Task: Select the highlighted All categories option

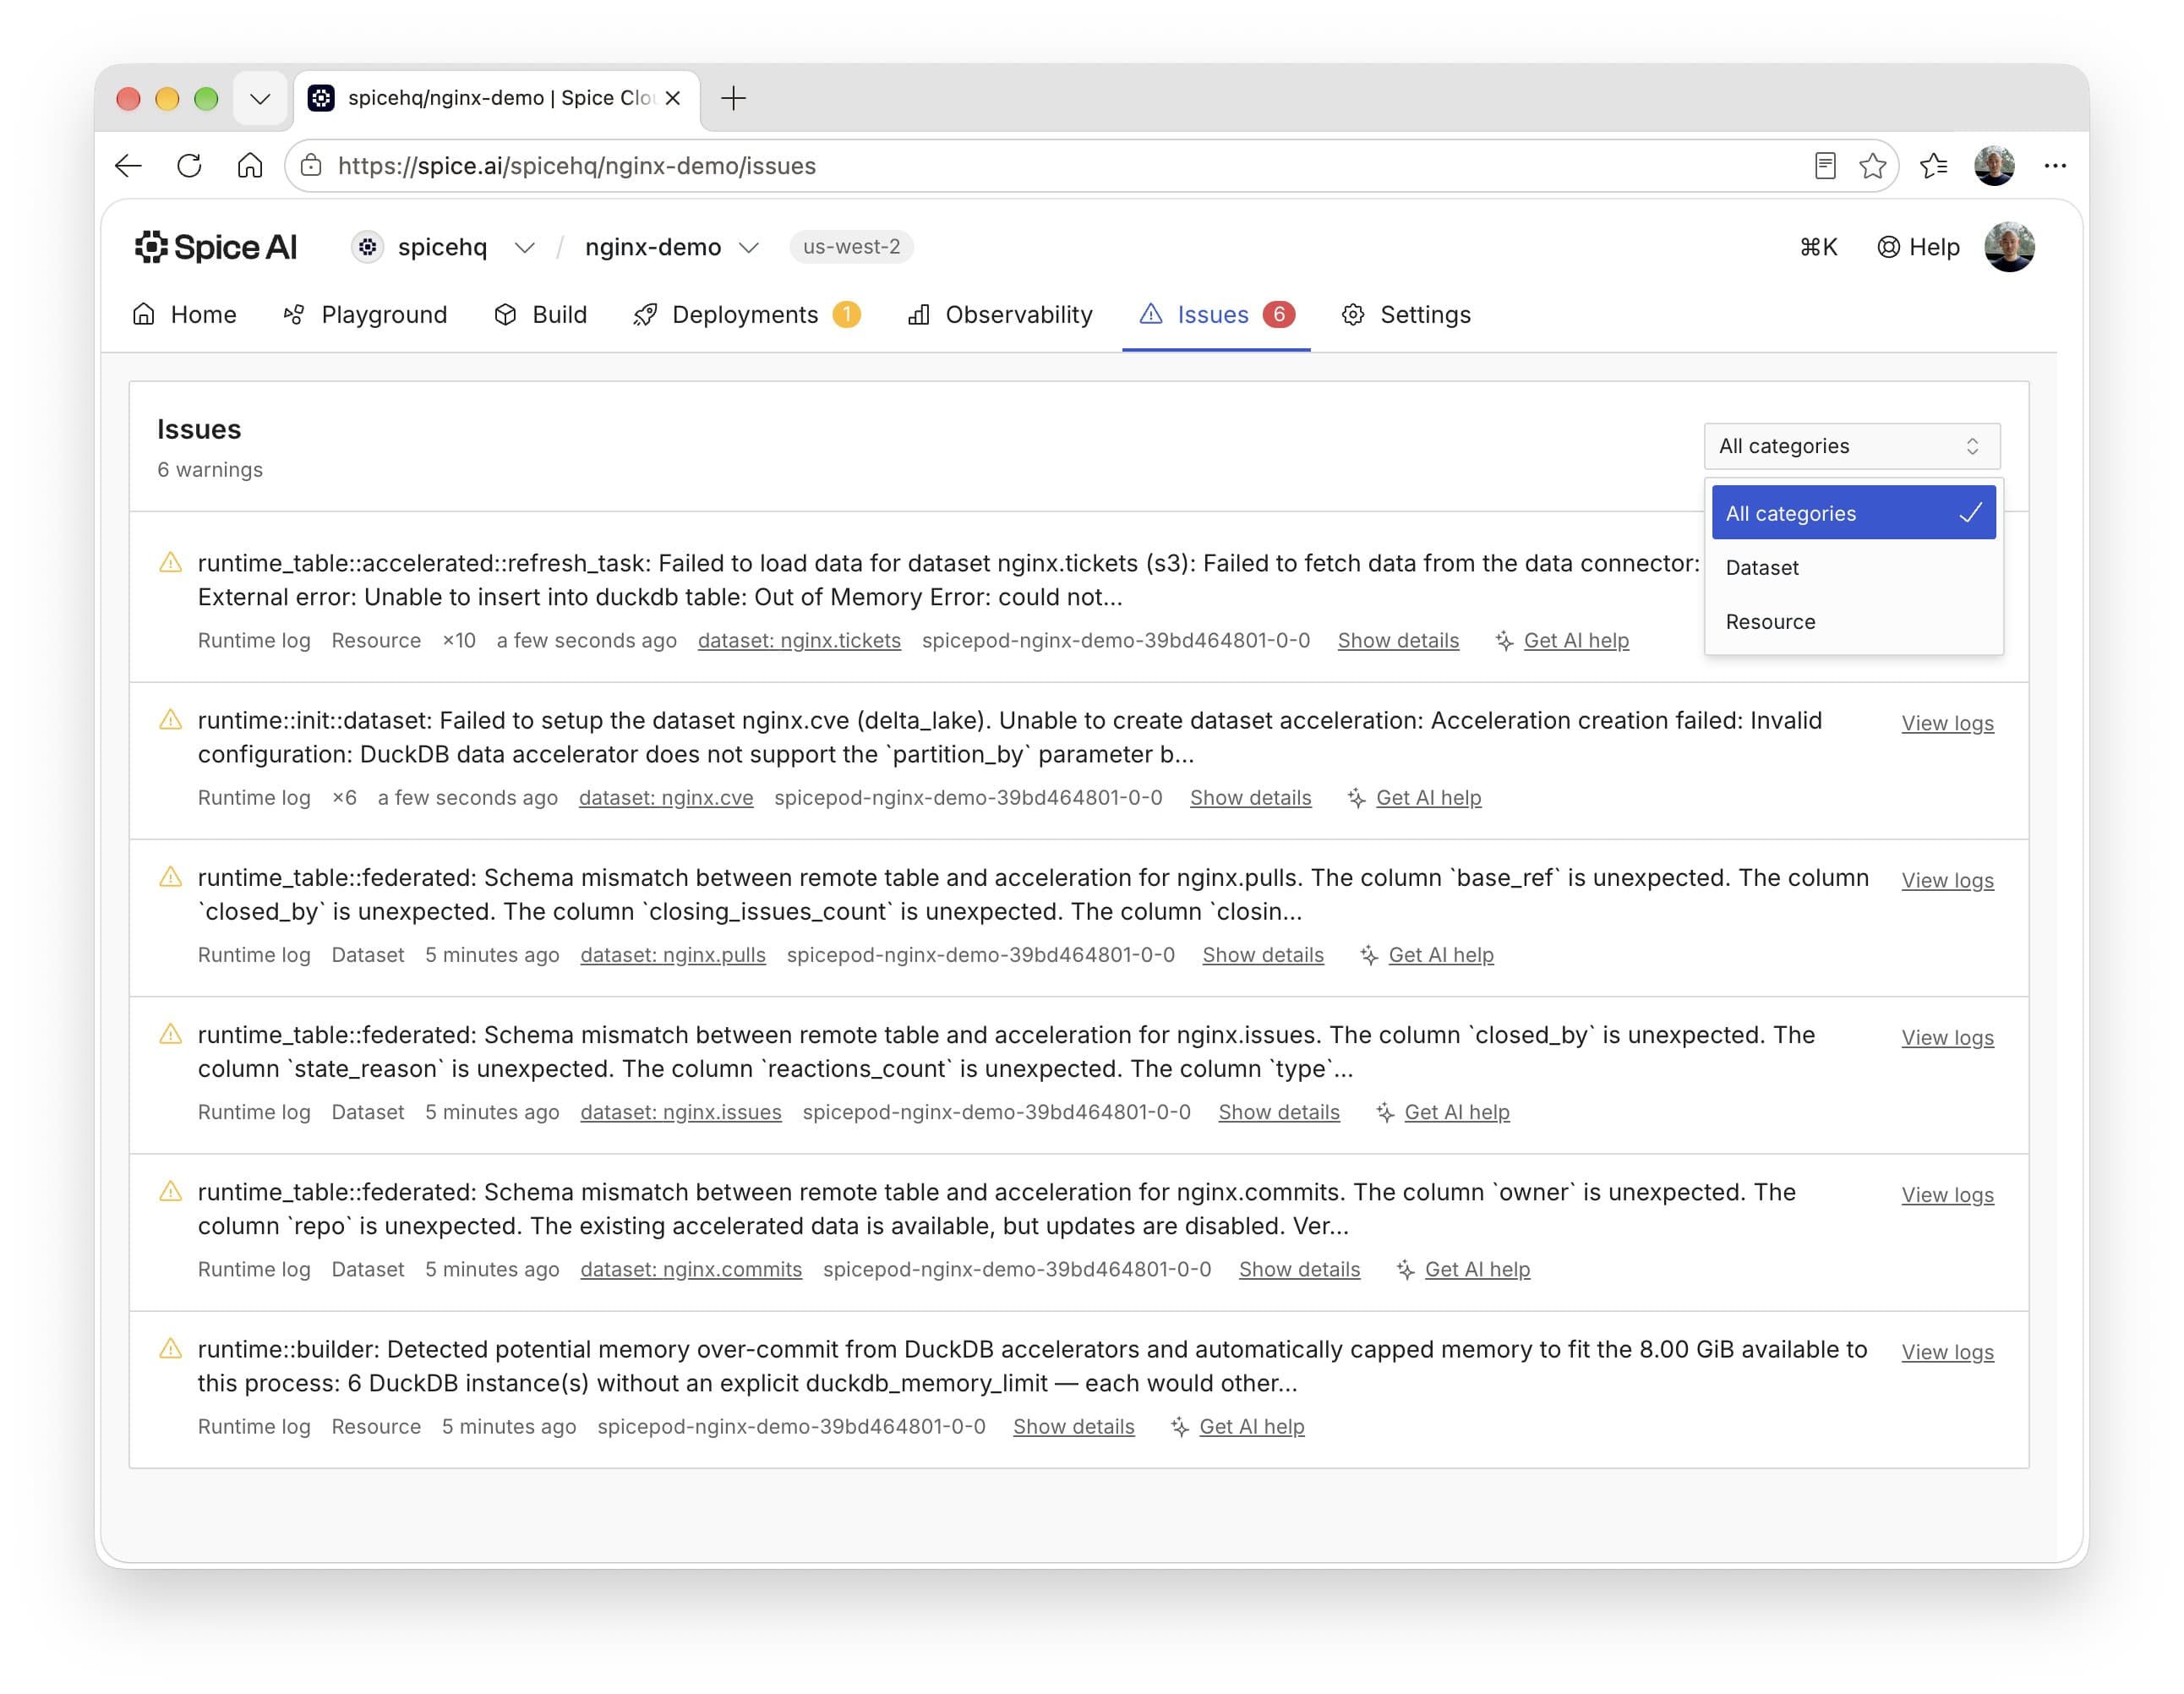Action: point(1854,513)
